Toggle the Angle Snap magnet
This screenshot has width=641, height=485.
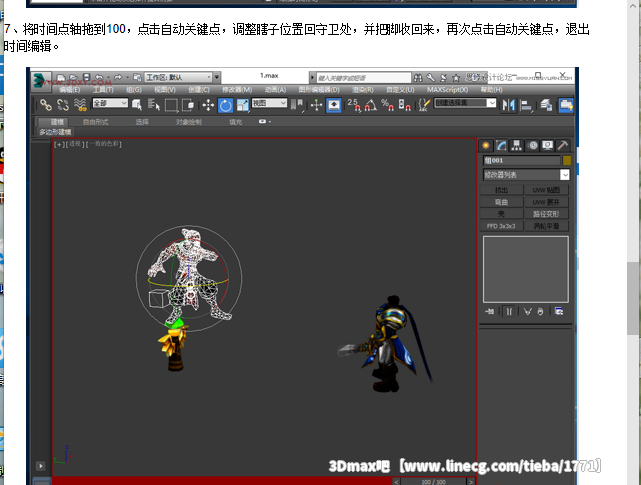370,105
